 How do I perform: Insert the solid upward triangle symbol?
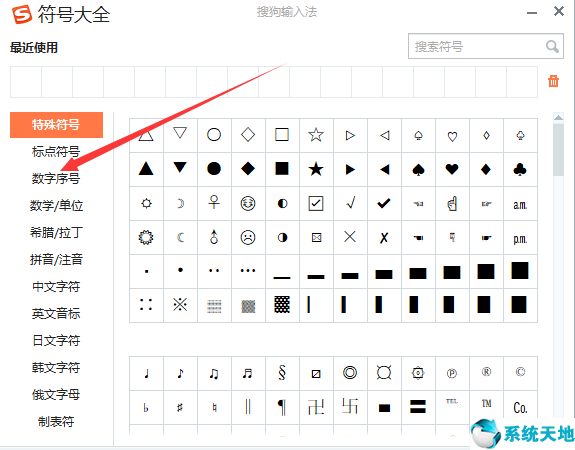[x=146, y=169]
